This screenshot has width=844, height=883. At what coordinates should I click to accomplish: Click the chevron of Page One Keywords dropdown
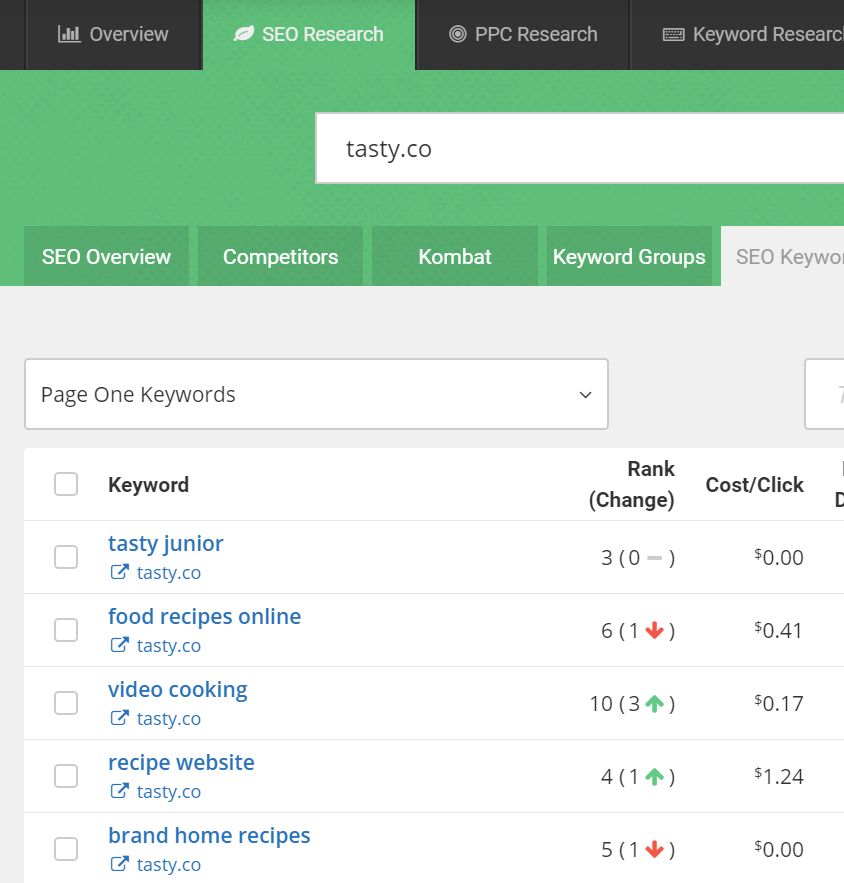[x=586, y=395]
